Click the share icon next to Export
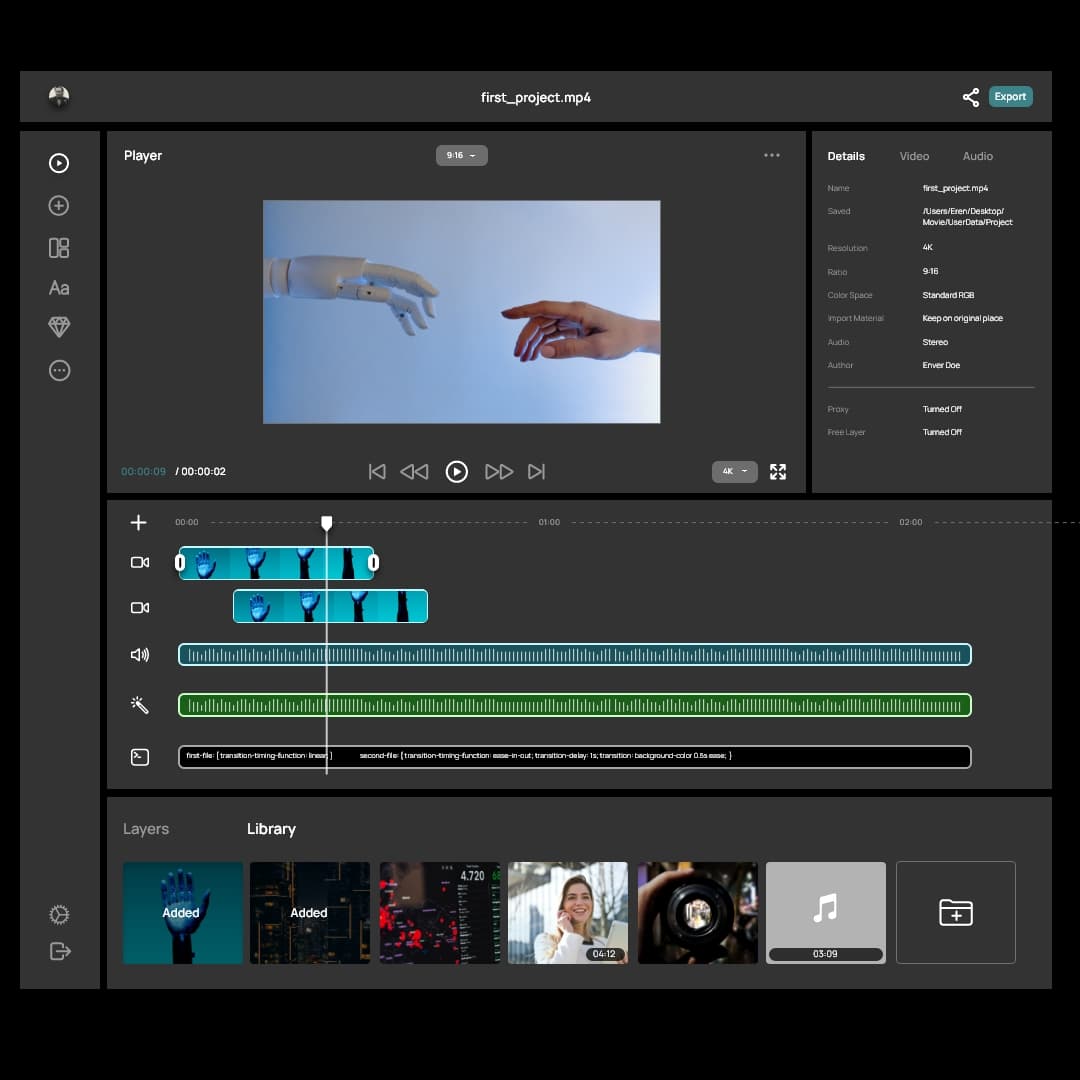 (970, 97)
